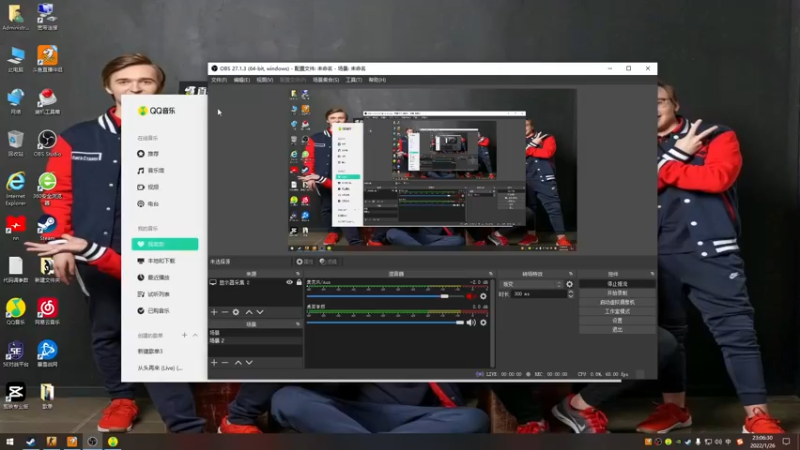This screenshot has width=800, height=450.
Task: Move the scene up in Scenes panel
Action: pos(238,362)
